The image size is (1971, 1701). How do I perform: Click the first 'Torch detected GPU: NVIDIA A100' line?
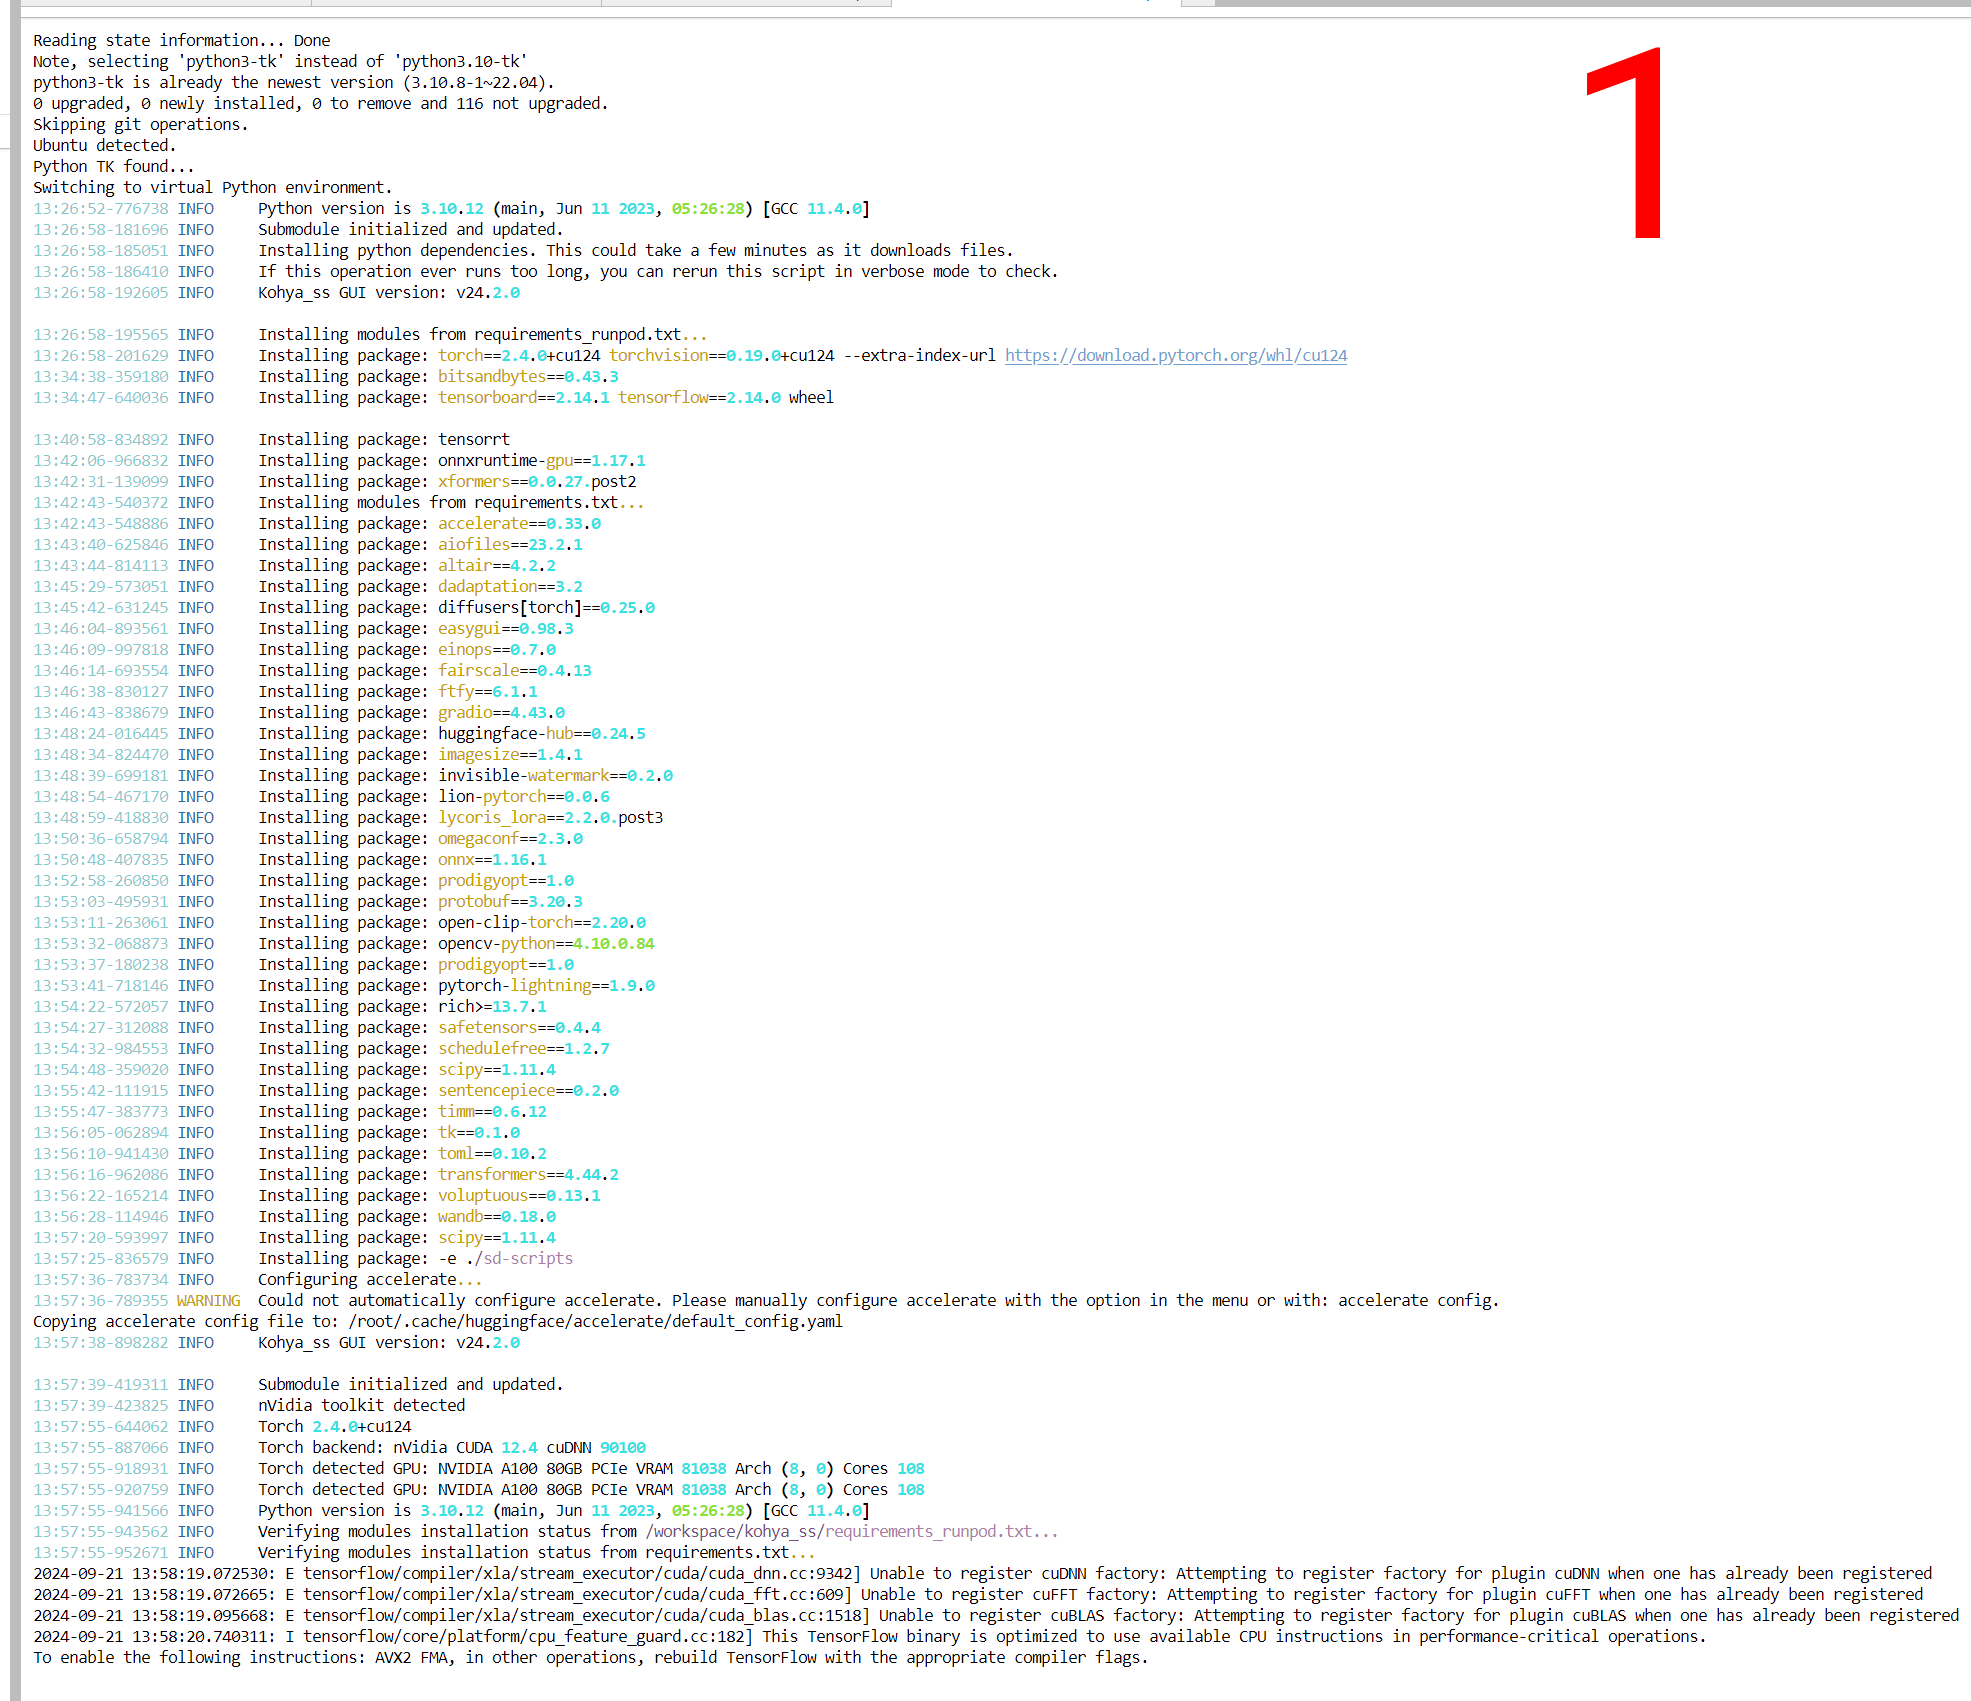click(590, 1468)
